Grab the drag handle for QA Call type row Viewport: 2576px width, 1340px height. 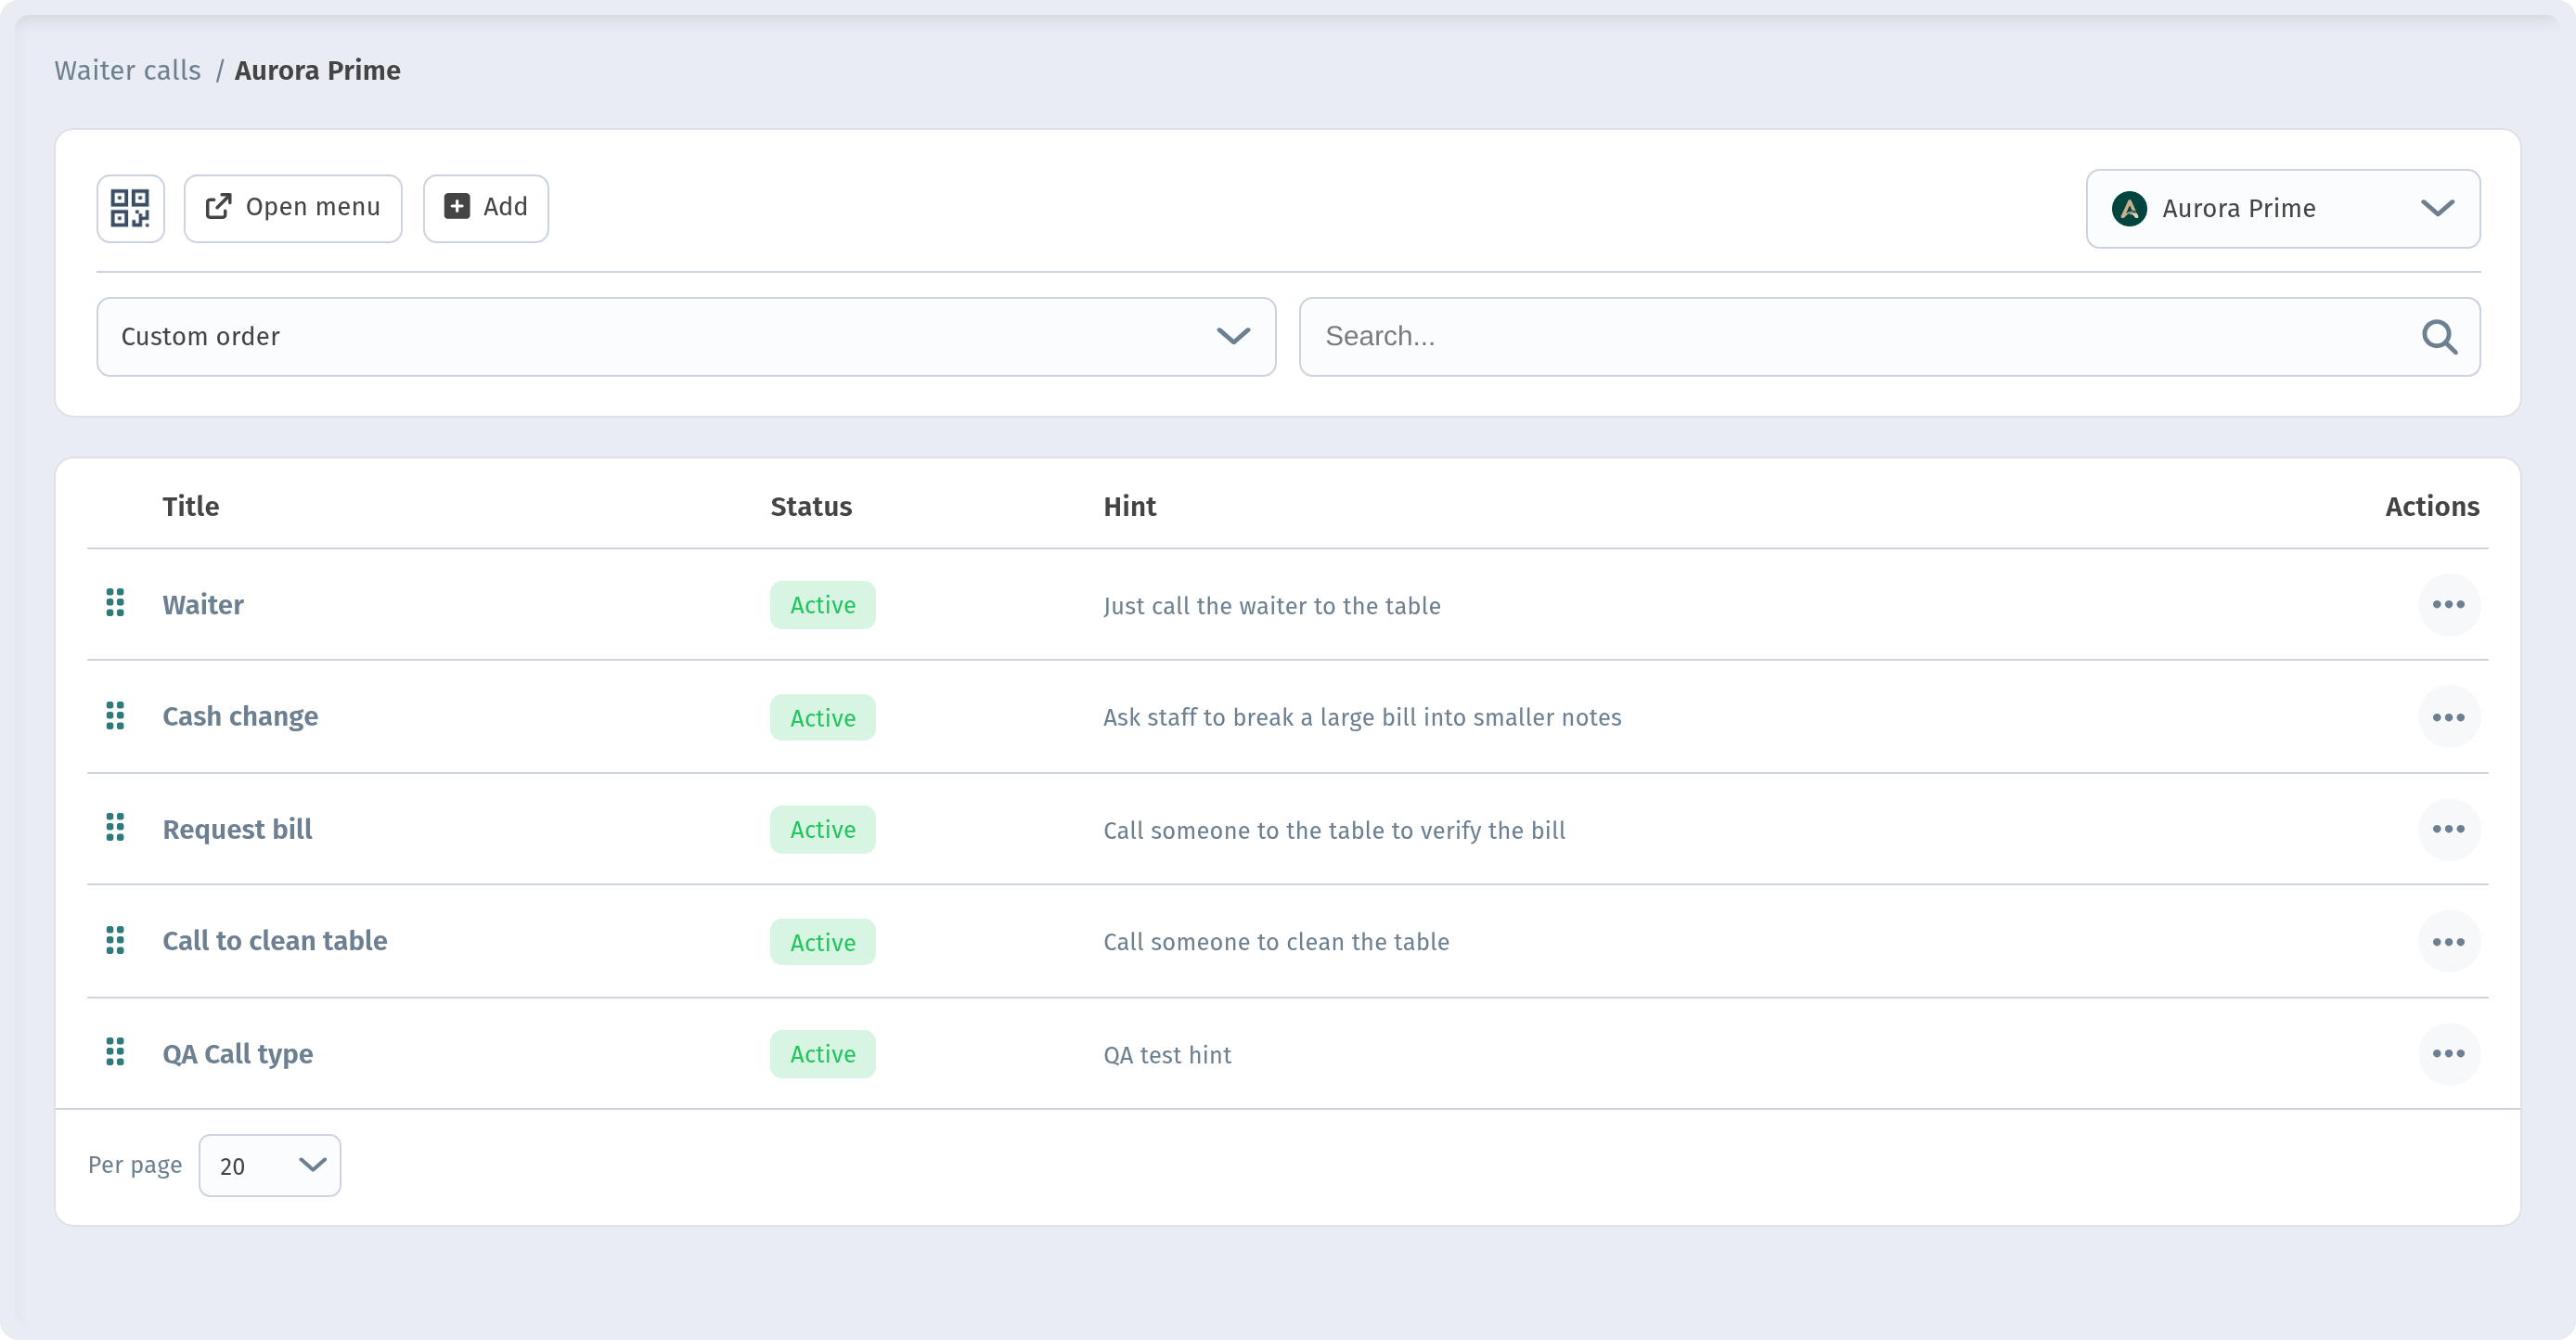[115, 1052]
